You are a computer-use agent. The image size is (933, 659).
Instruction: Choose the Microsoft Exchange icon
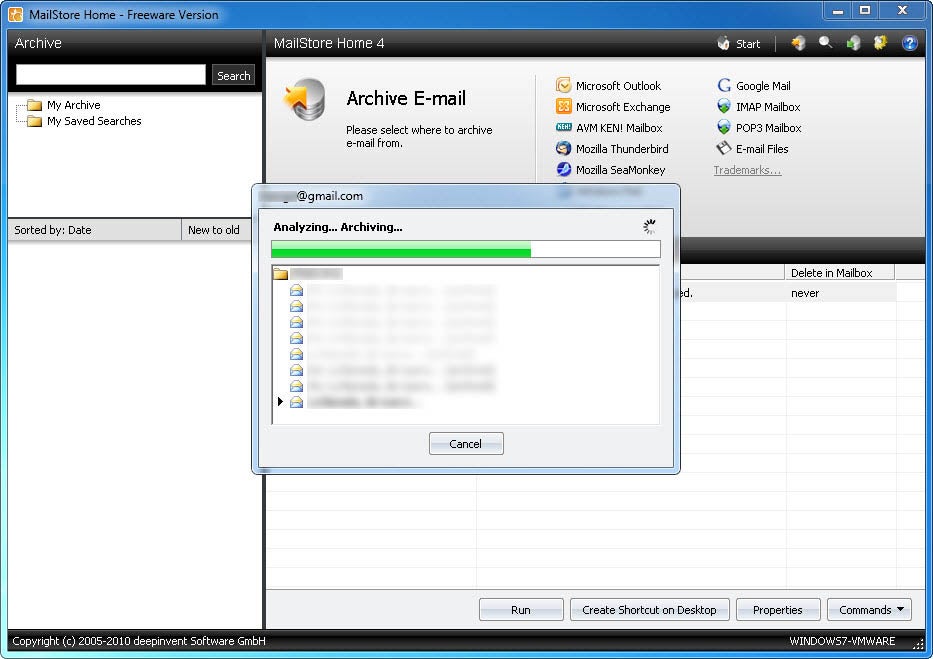(x=563, y=106)
